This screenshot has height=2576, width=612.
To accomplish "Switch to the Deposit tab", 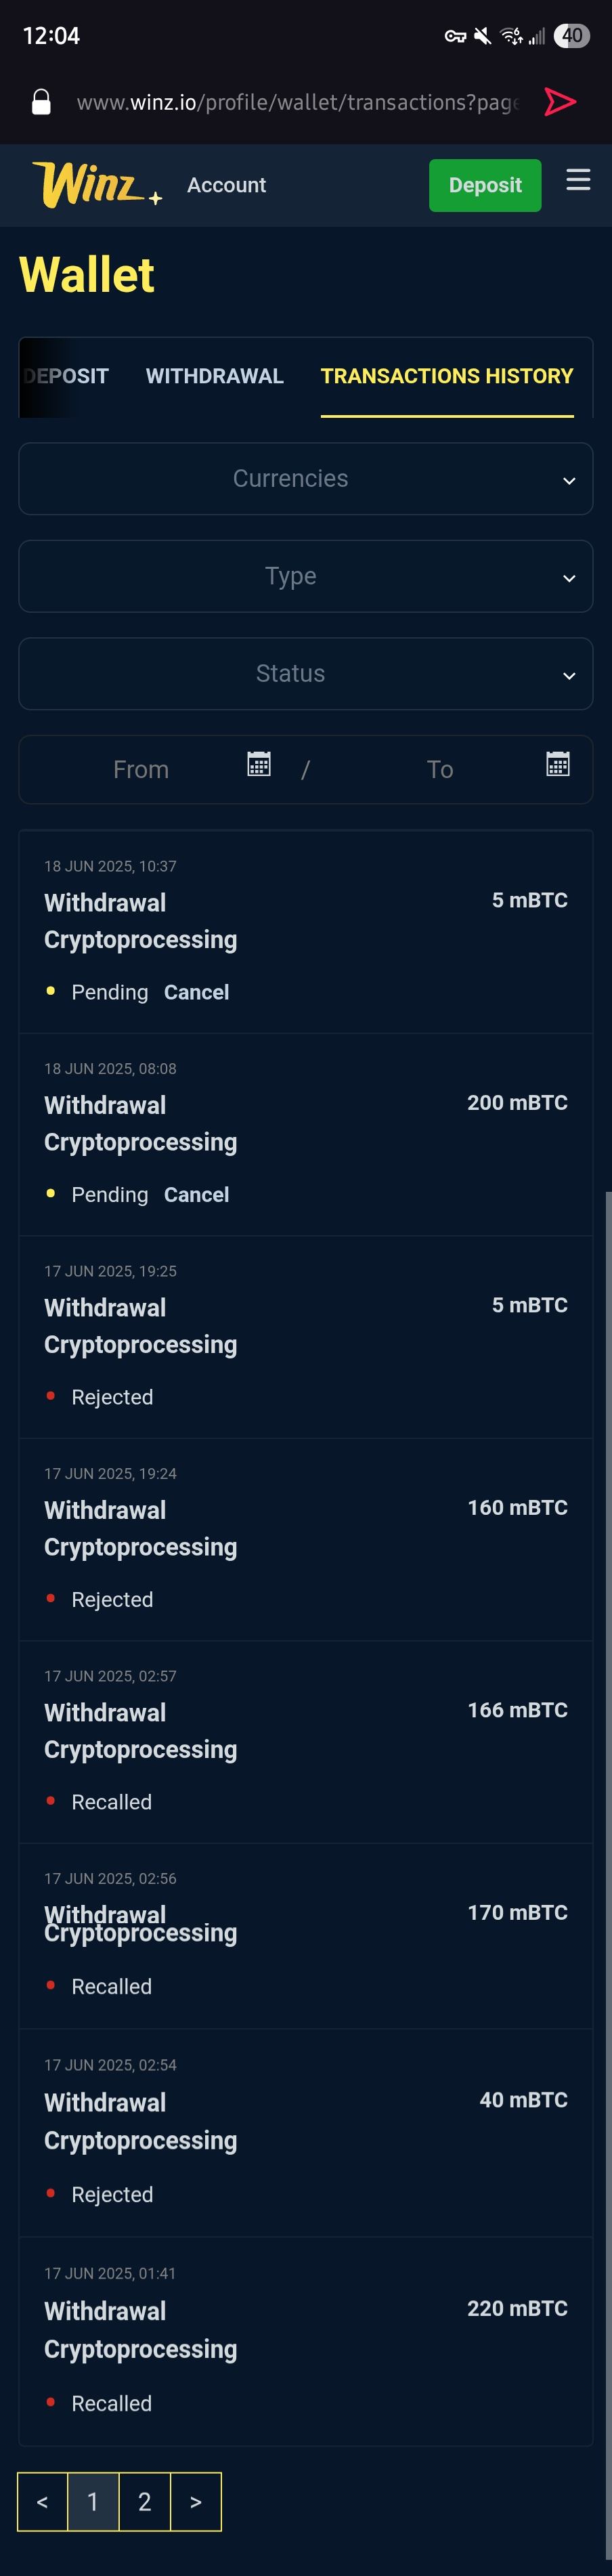I will [x=66, y=376].
